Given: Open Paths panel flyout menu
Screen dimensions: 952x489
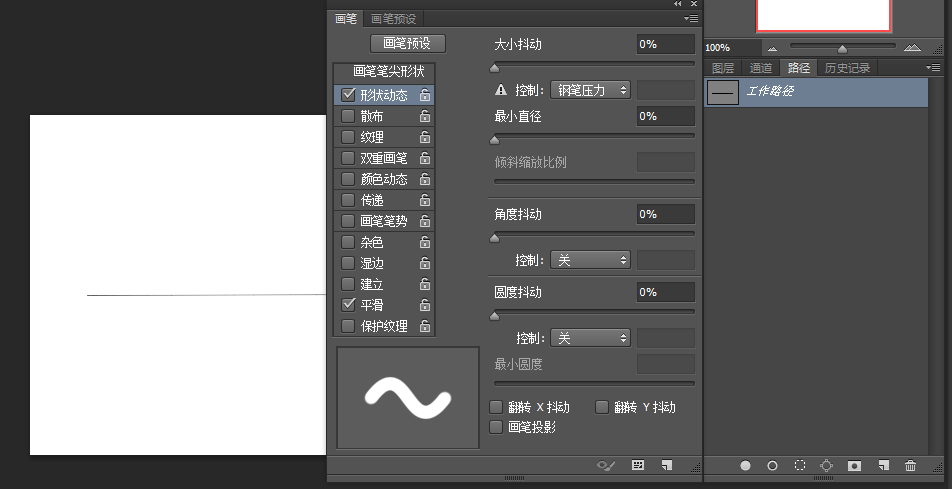Looking at the screenshot, I should pyautogui.click(x=933, y=67).
